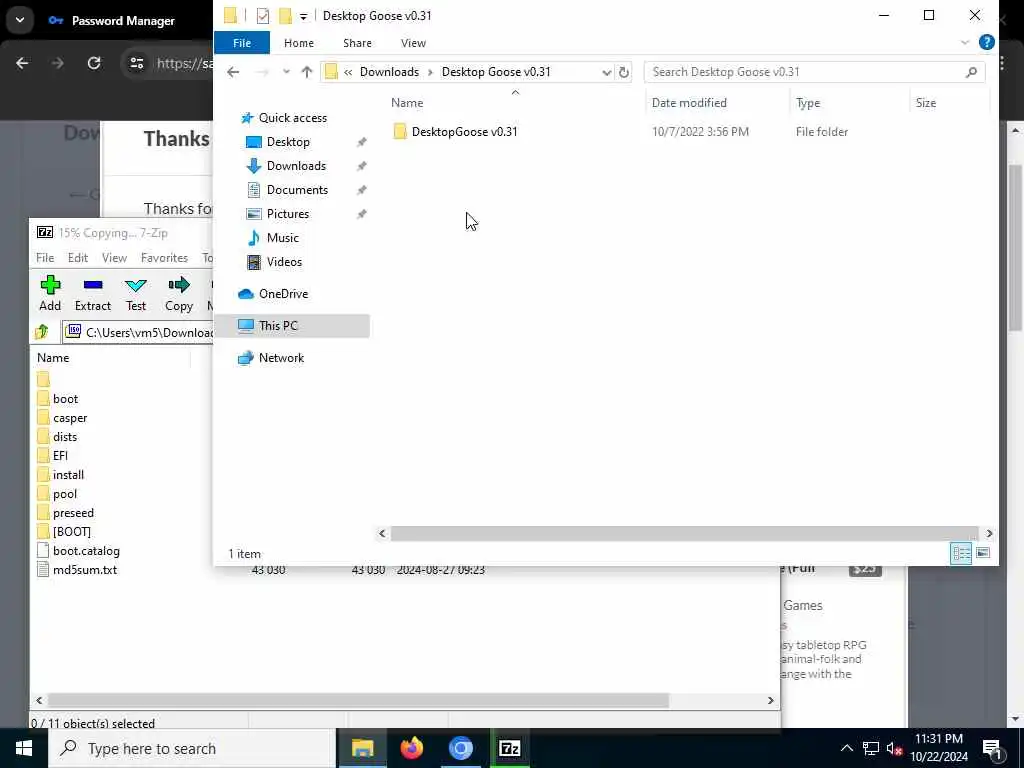Click the Explorer horizontal scrollbar
Viewport: 1024px width, 768px height.
click(684, 534)
